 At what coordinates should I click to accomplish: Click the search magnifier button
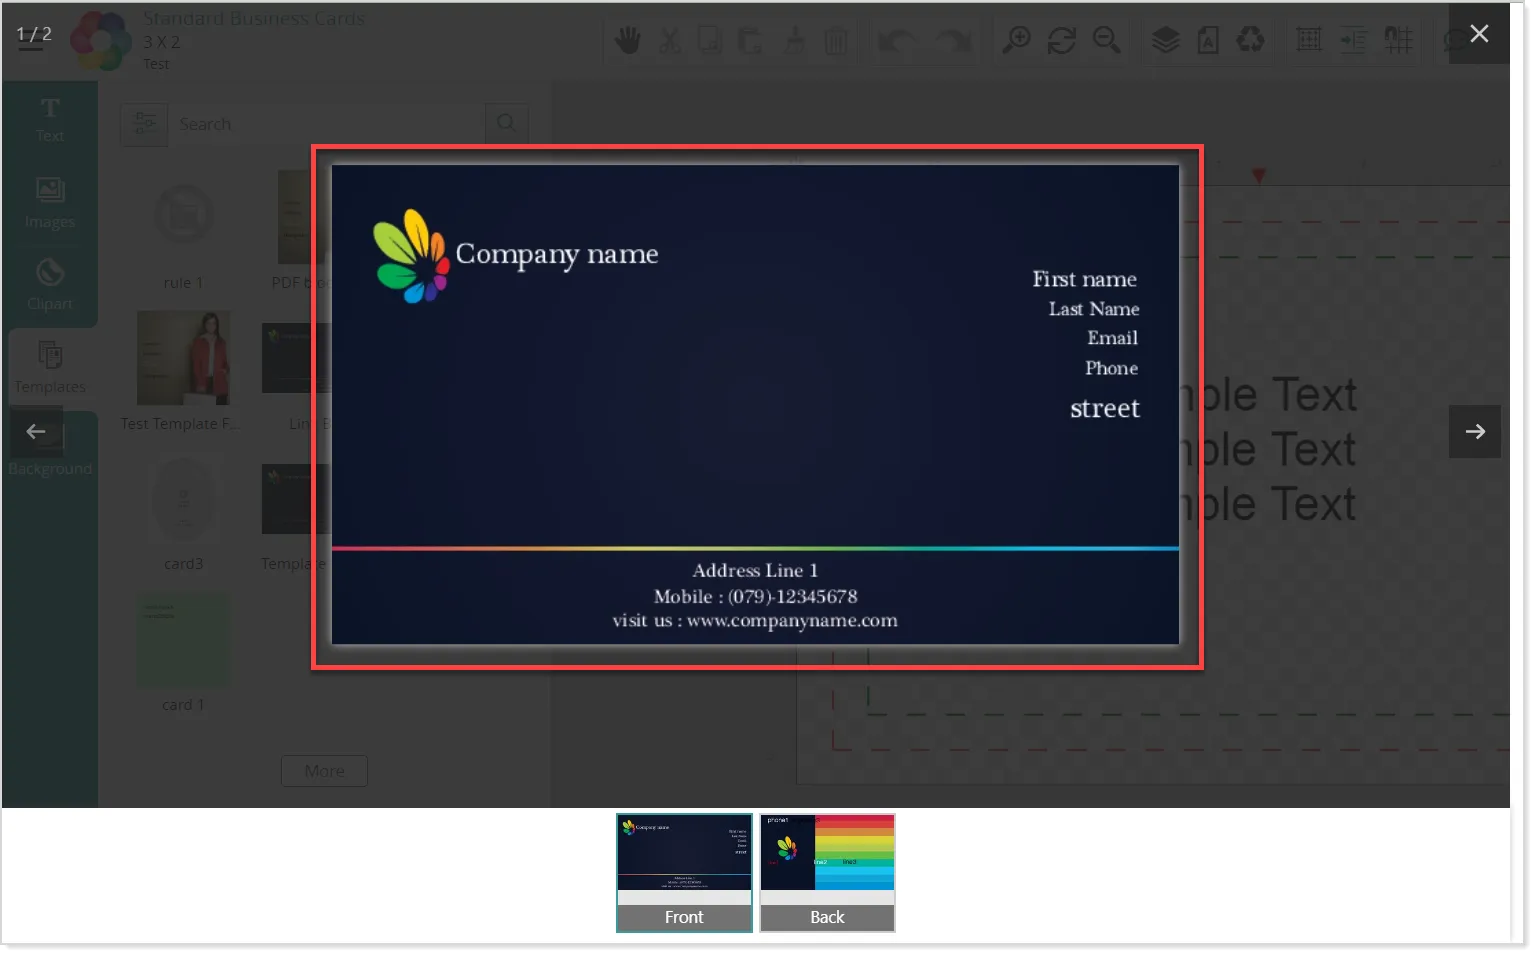507,124
